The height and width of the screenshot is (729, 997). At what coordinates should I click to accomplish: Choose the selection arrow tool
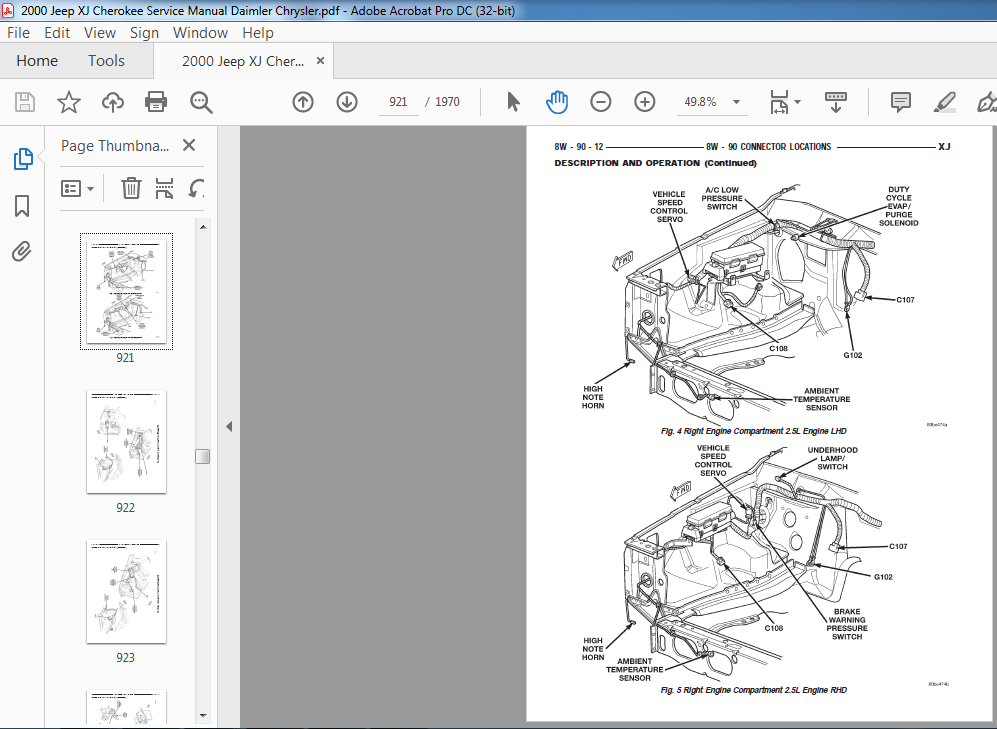(x=513, y=102)
